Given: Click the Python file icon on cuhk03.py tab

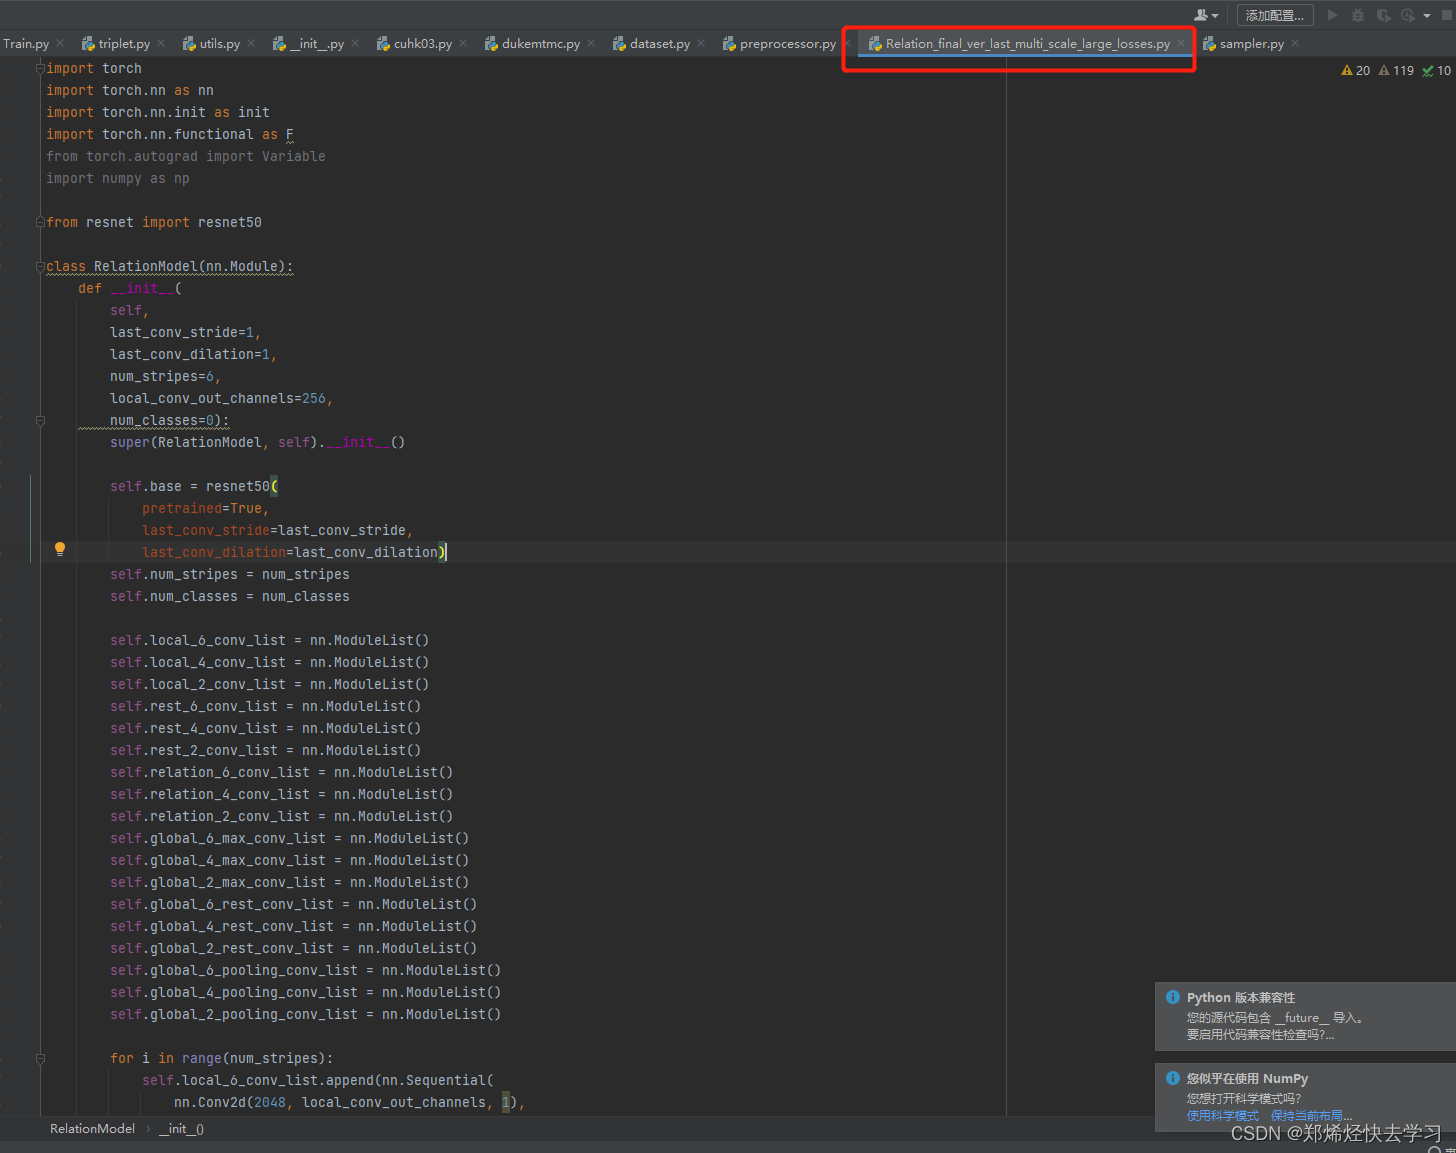Looking at the screenshot, I should coord(383,43).
